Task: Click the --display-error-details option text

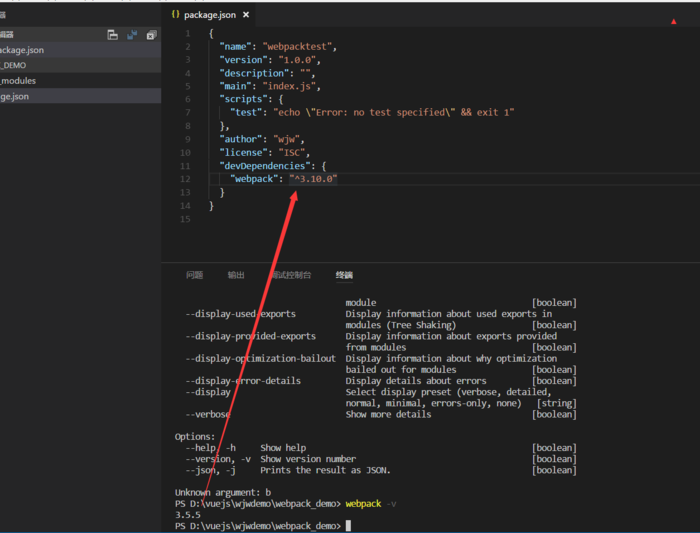Action: coord(243,381)
